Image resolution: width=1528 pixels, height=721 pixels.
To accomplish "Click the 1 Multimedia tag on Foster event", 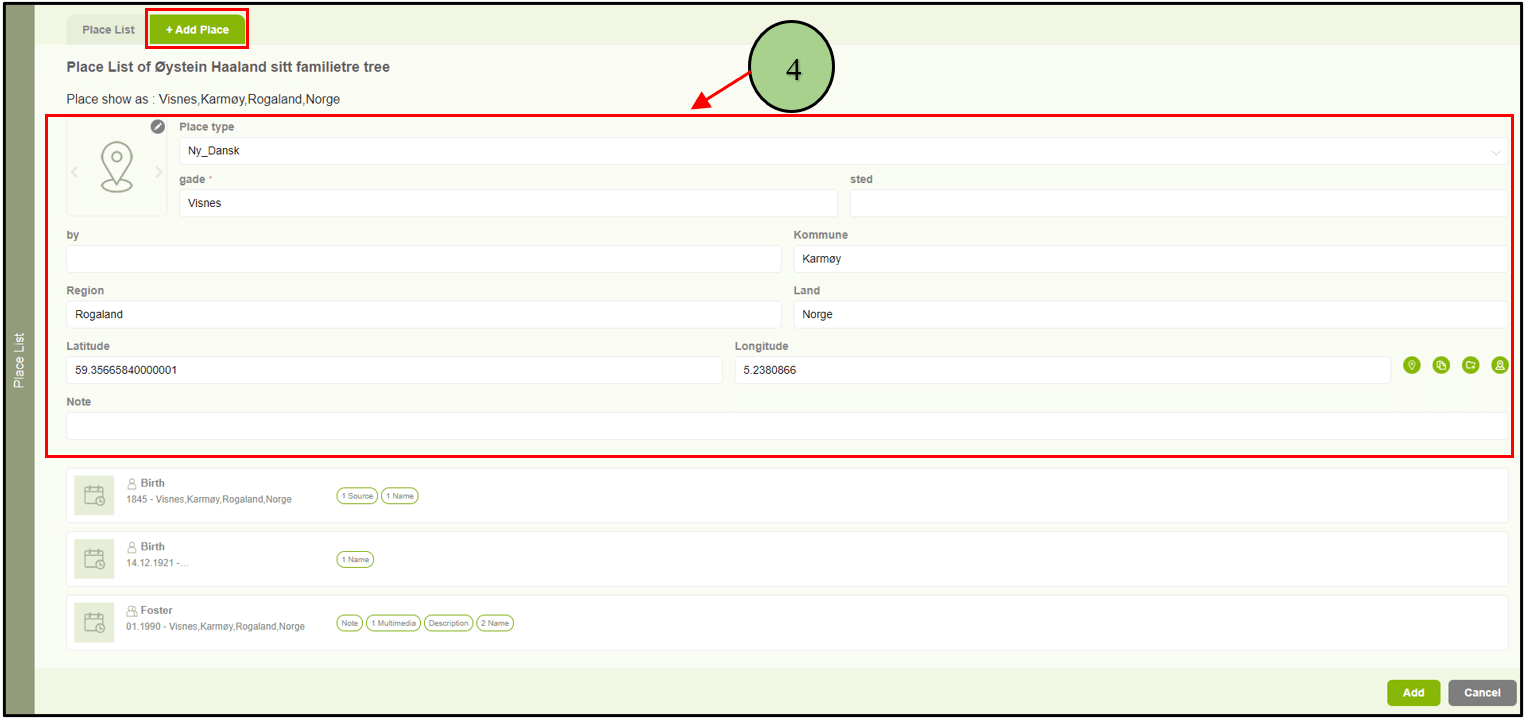I will (393, 623).
